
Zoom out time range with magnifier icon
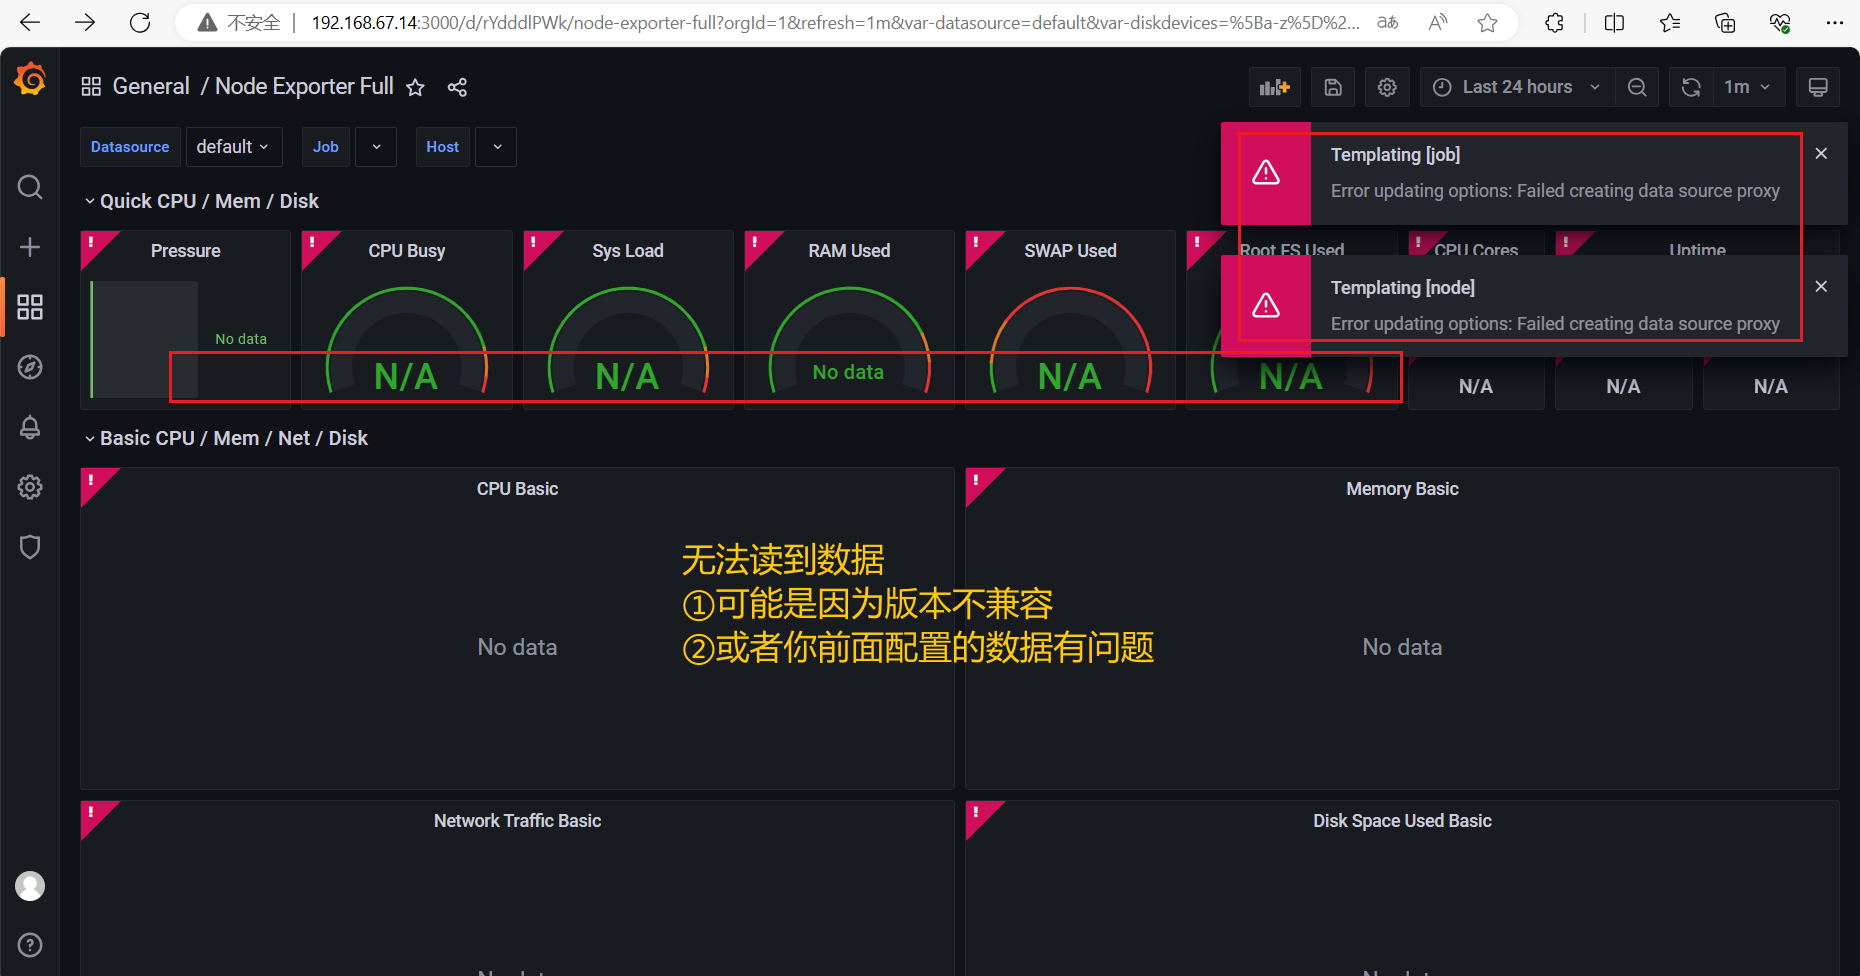[x=1637, y=87]
